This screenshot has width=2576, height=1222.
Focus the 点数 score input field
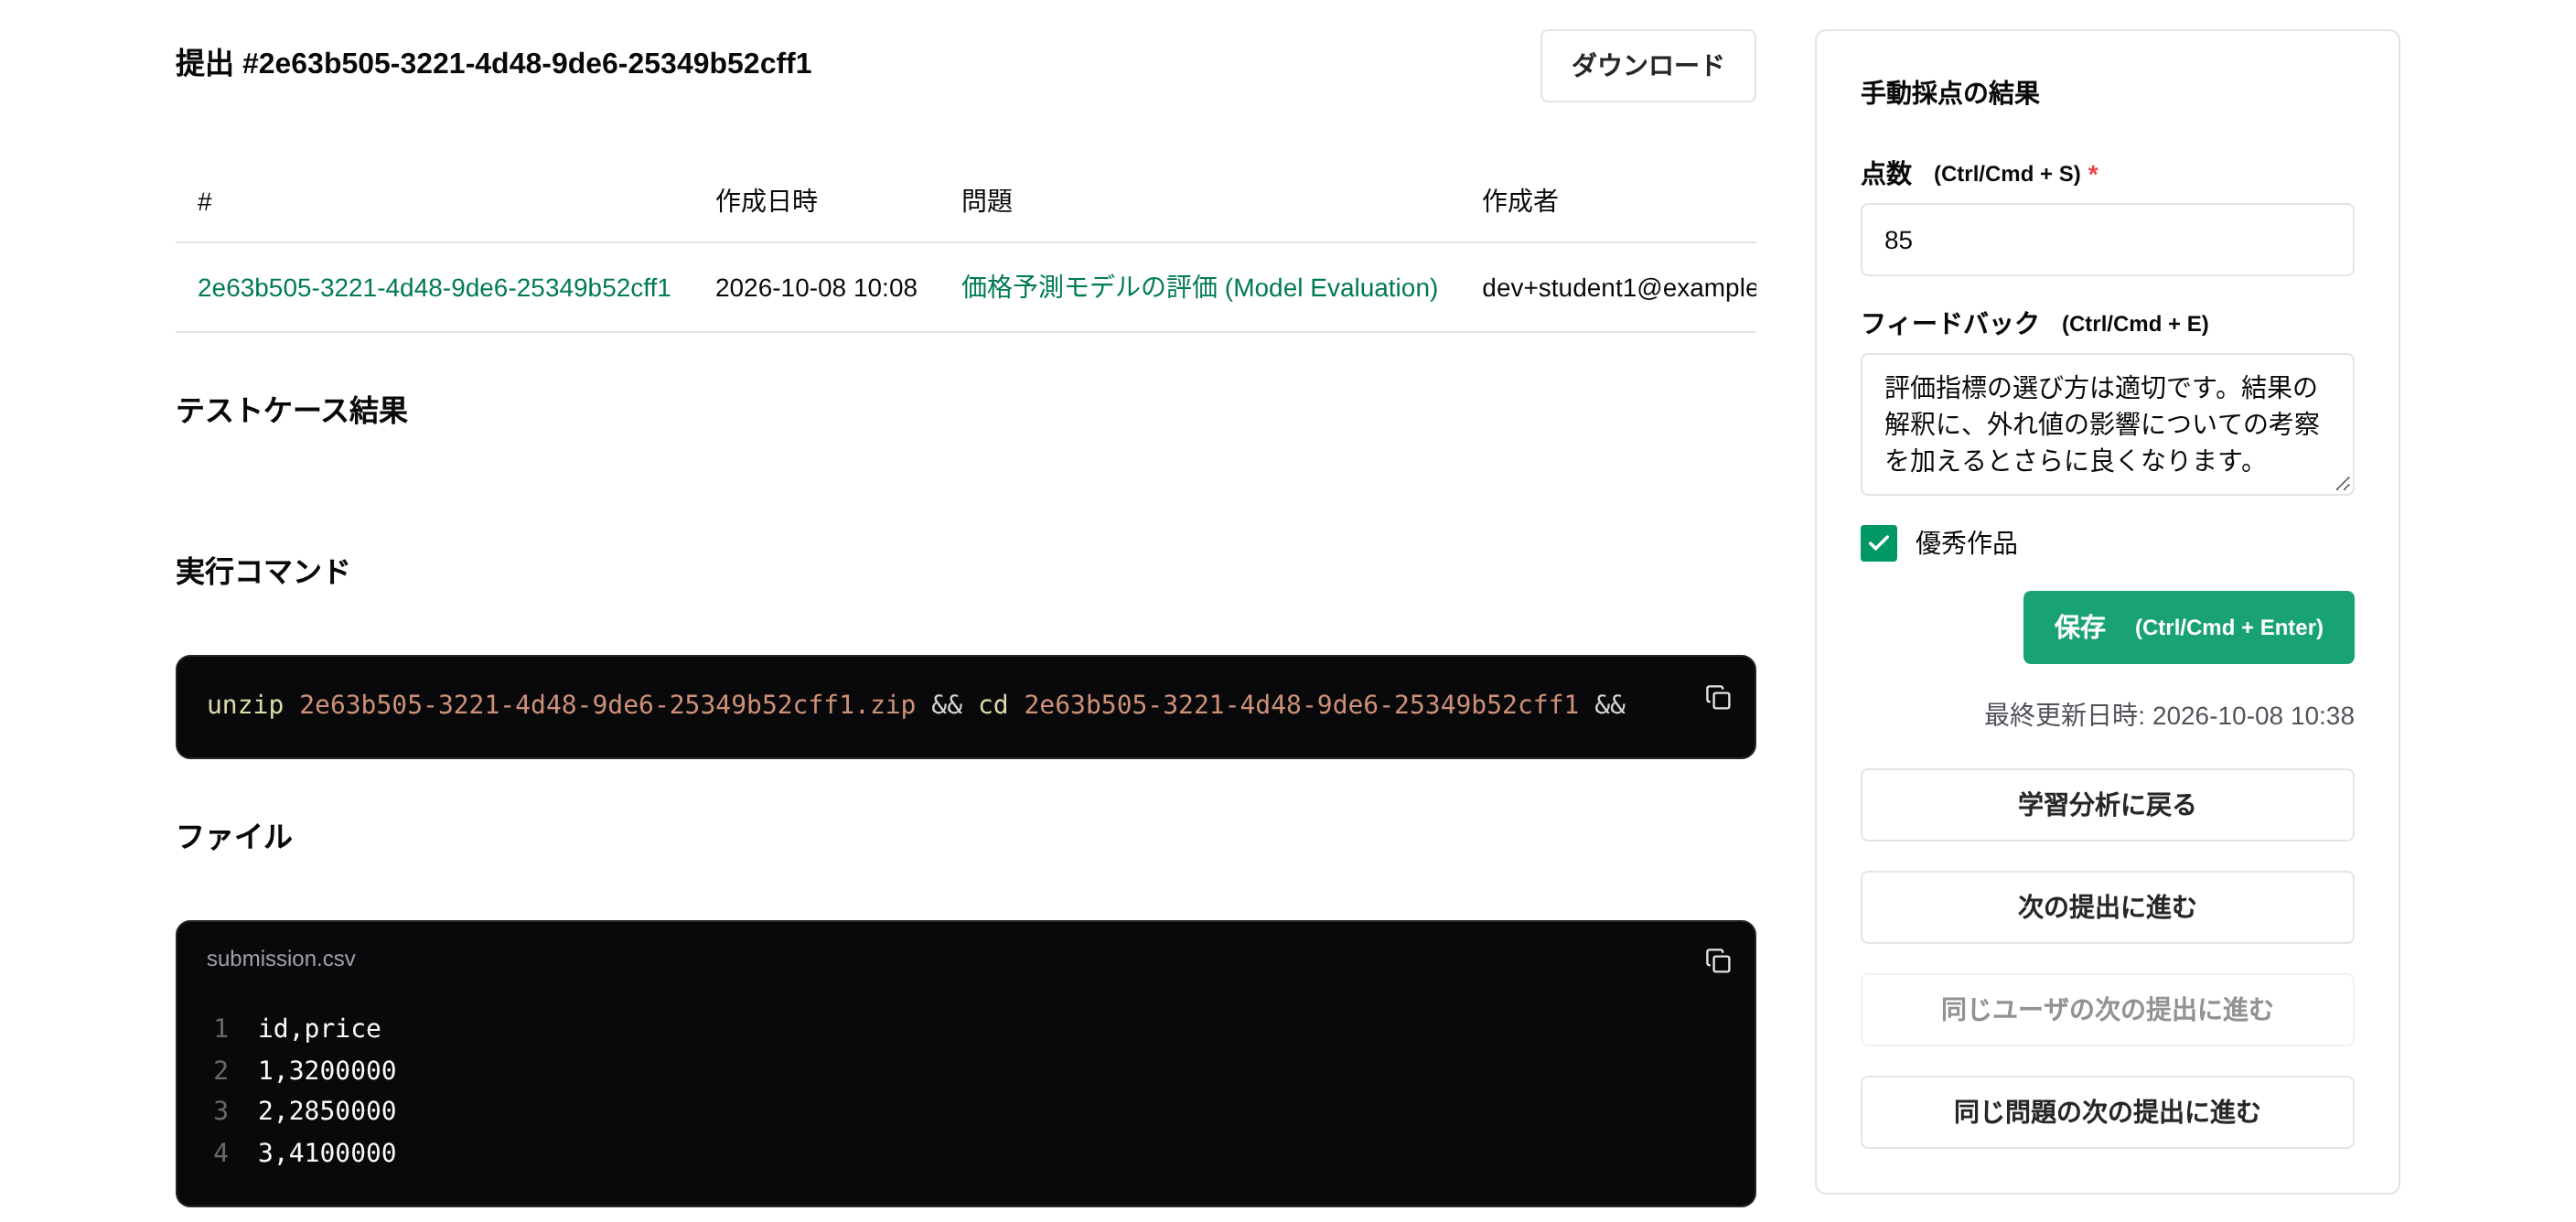2107,240
